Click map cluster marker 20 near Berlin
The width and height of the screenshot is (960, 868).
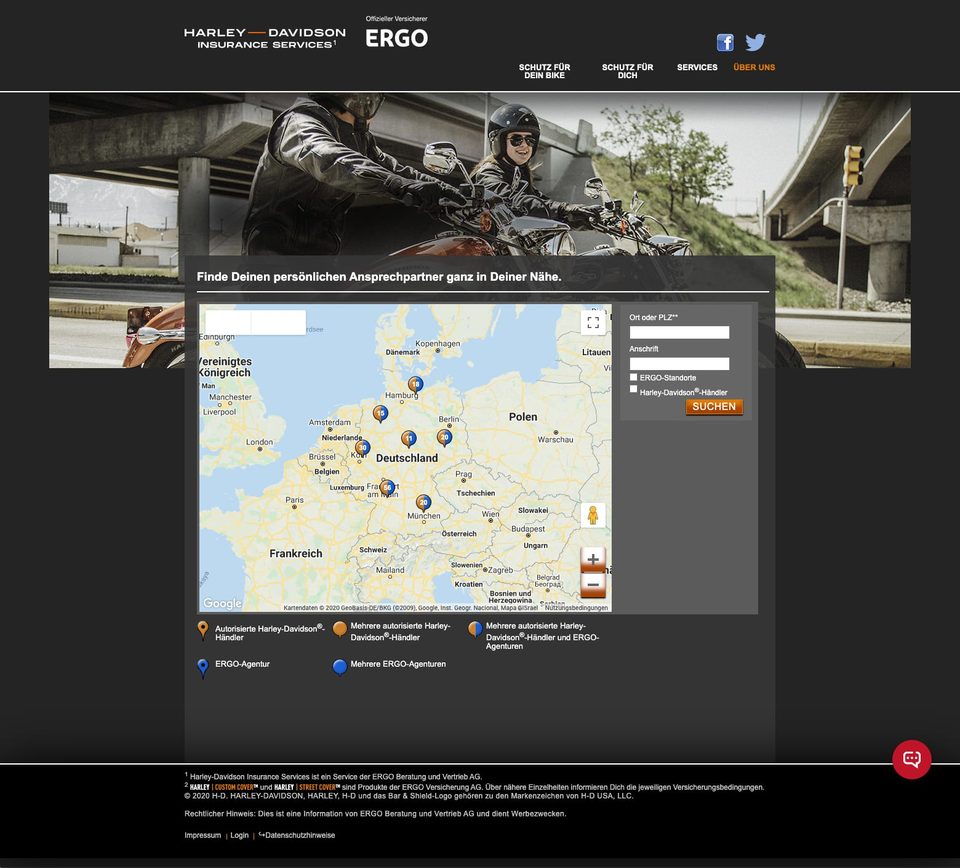coord(444,437)
